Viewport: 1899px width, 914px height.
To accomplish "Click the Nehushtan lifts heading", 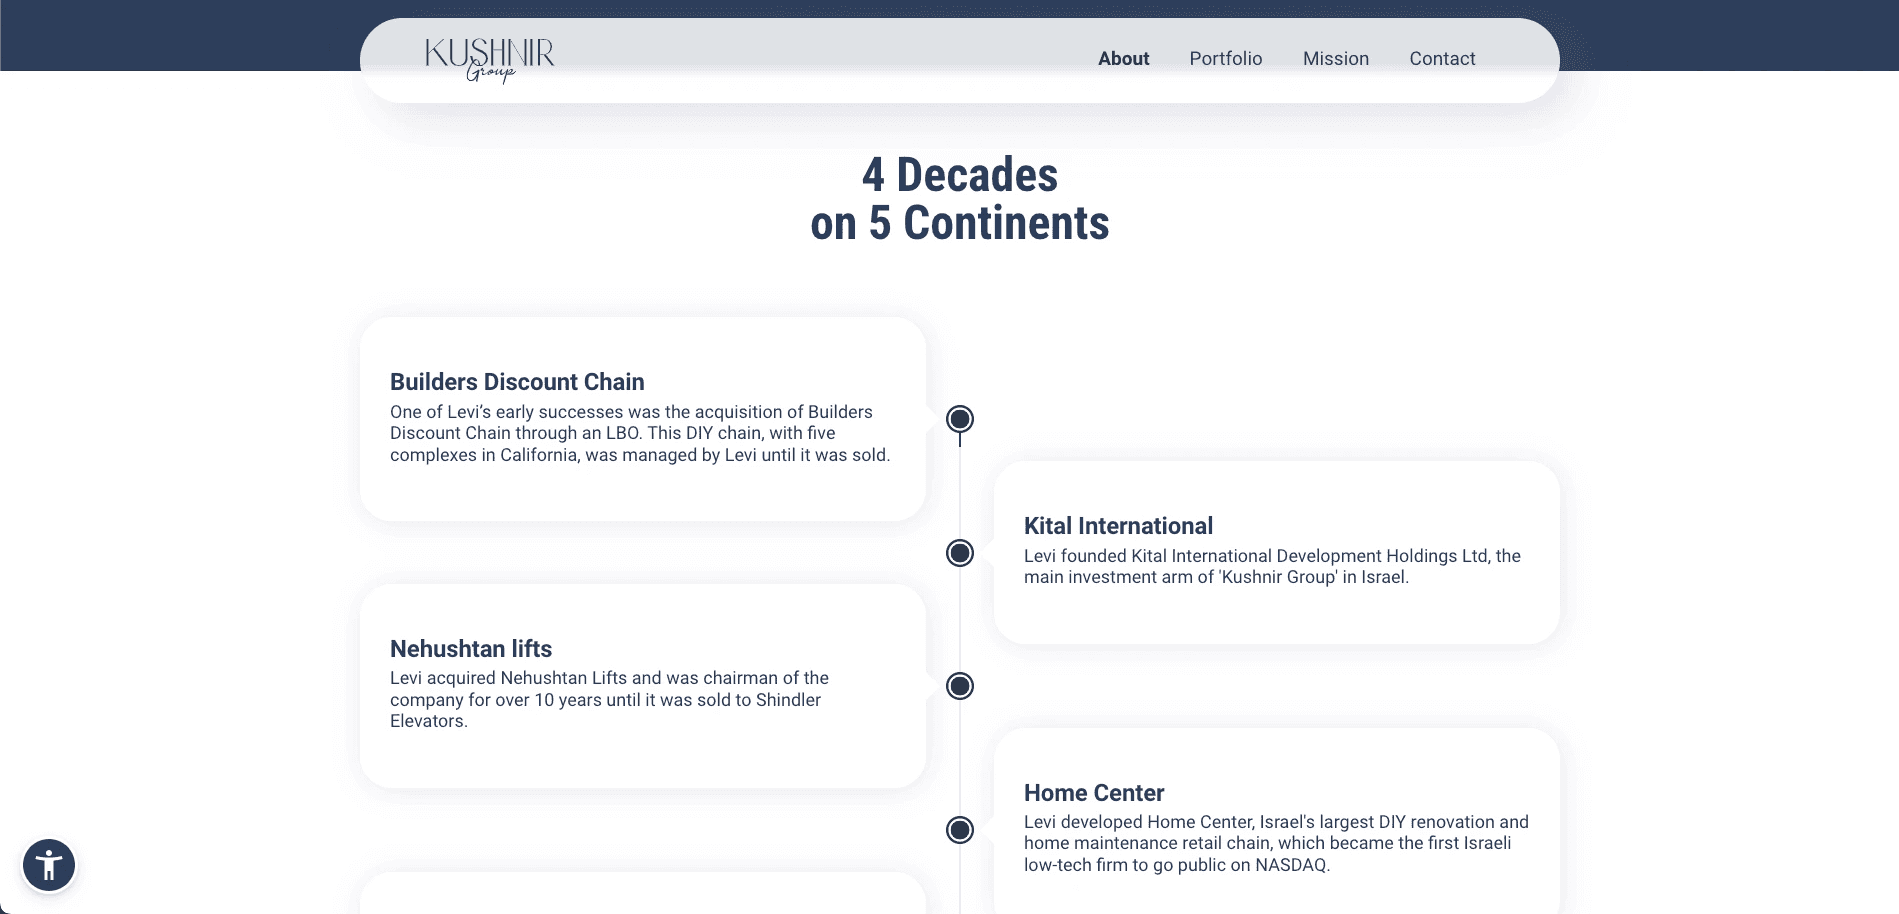I will 471,649.
